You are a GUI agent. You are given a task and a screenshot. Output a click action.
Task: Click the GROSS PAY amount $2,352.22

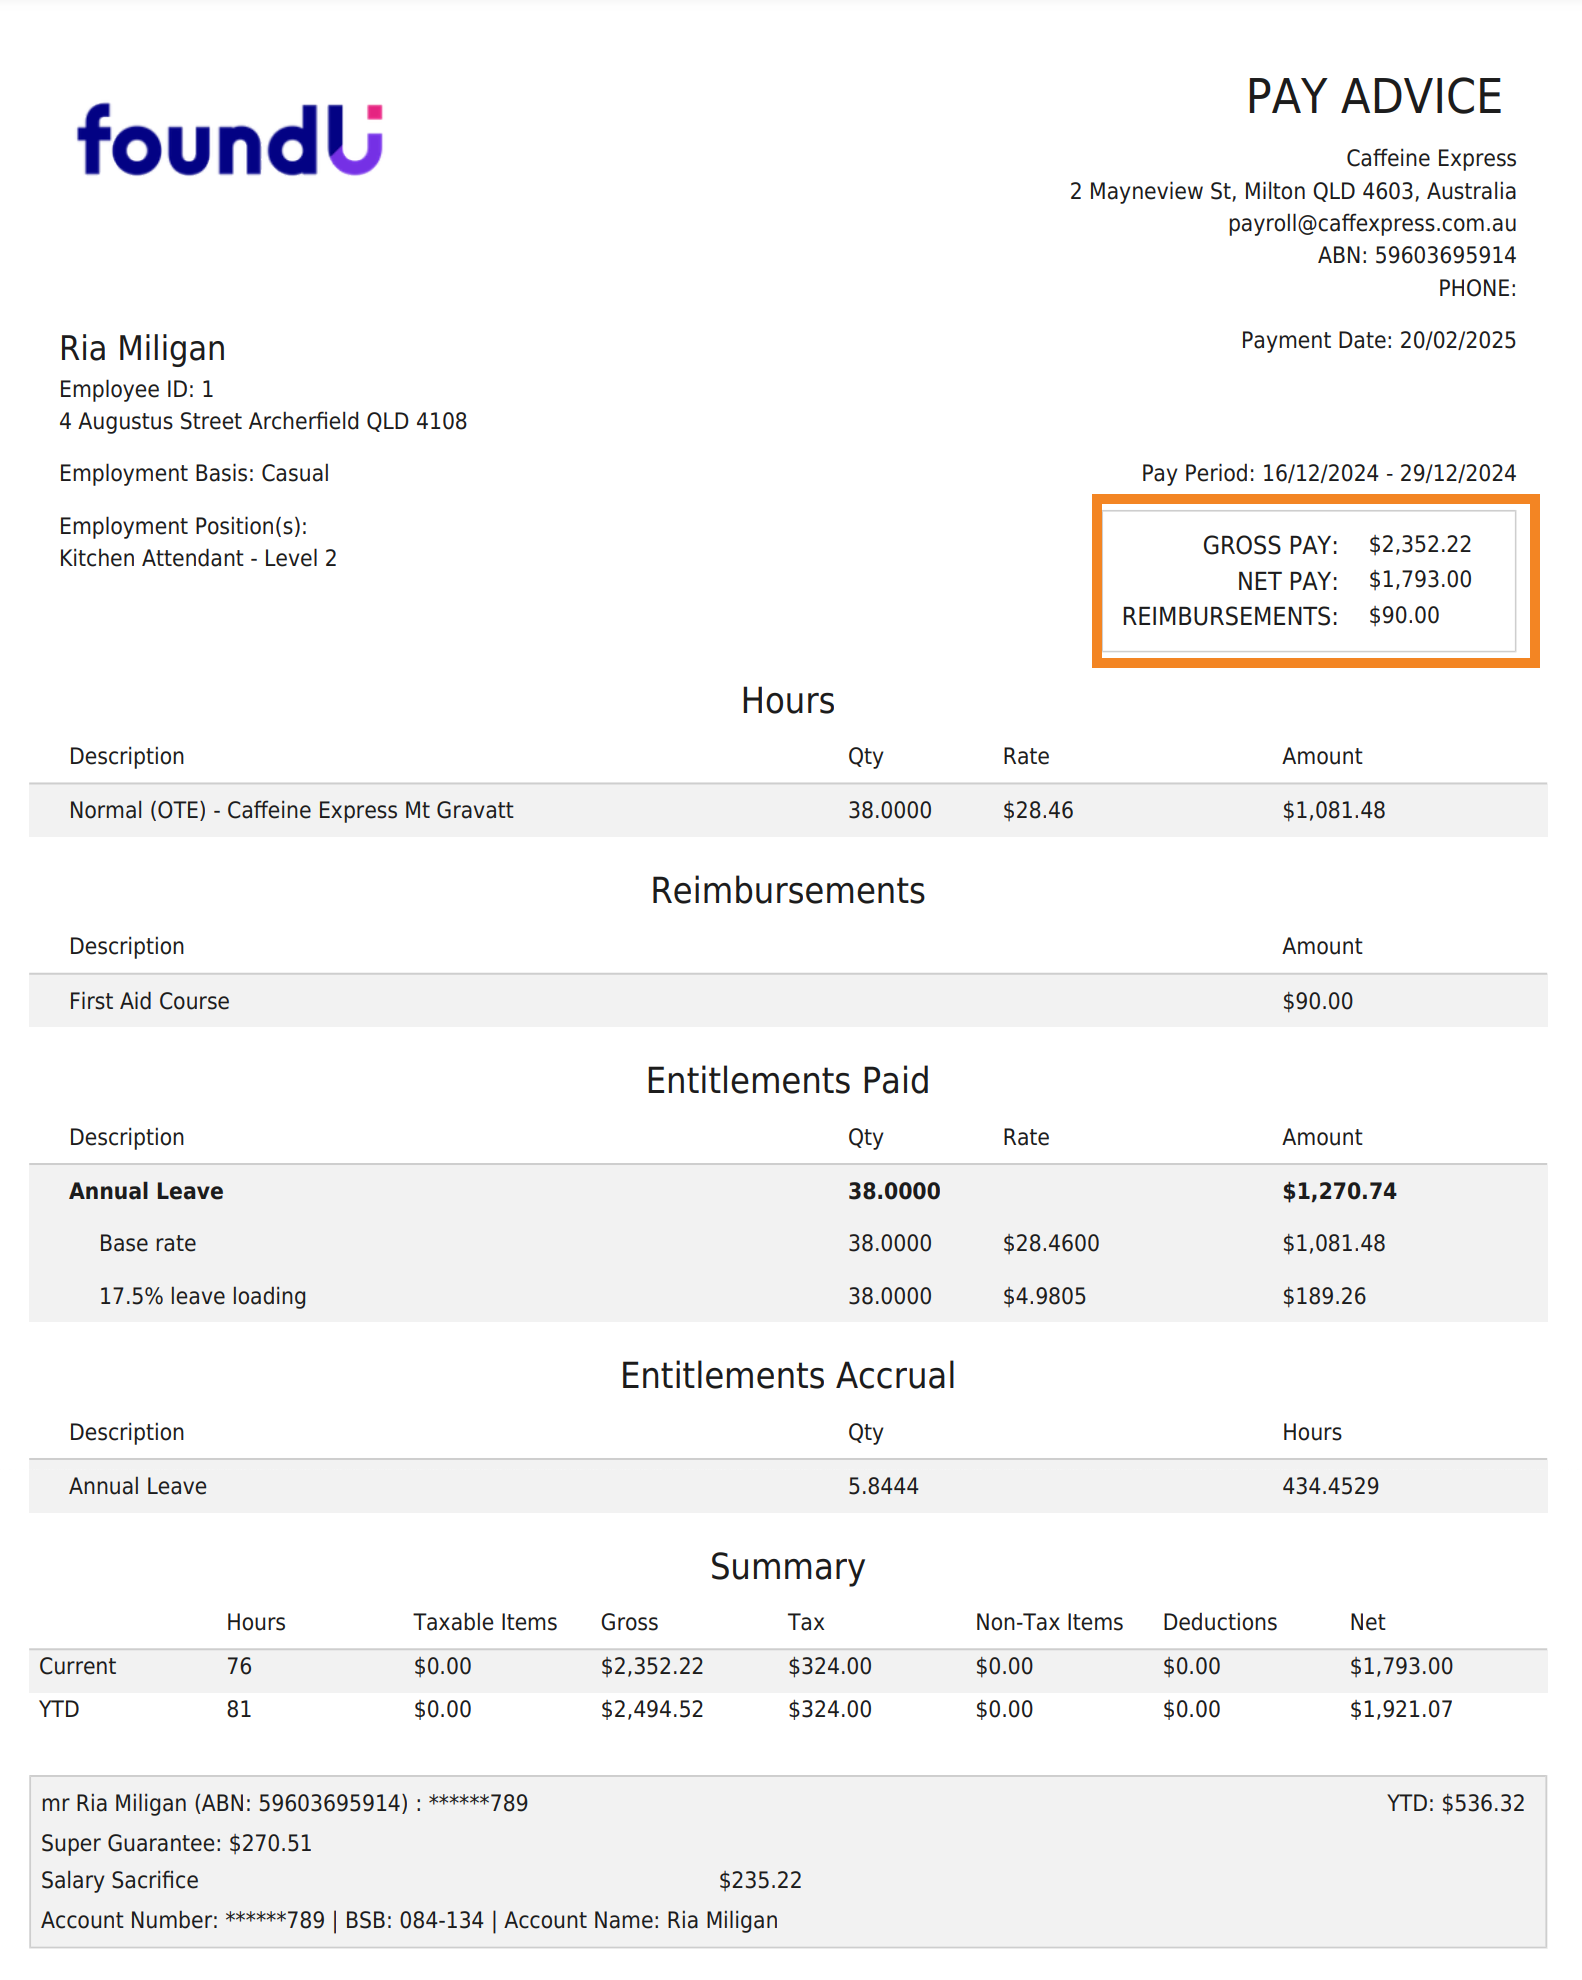(x=1419, y=544)
